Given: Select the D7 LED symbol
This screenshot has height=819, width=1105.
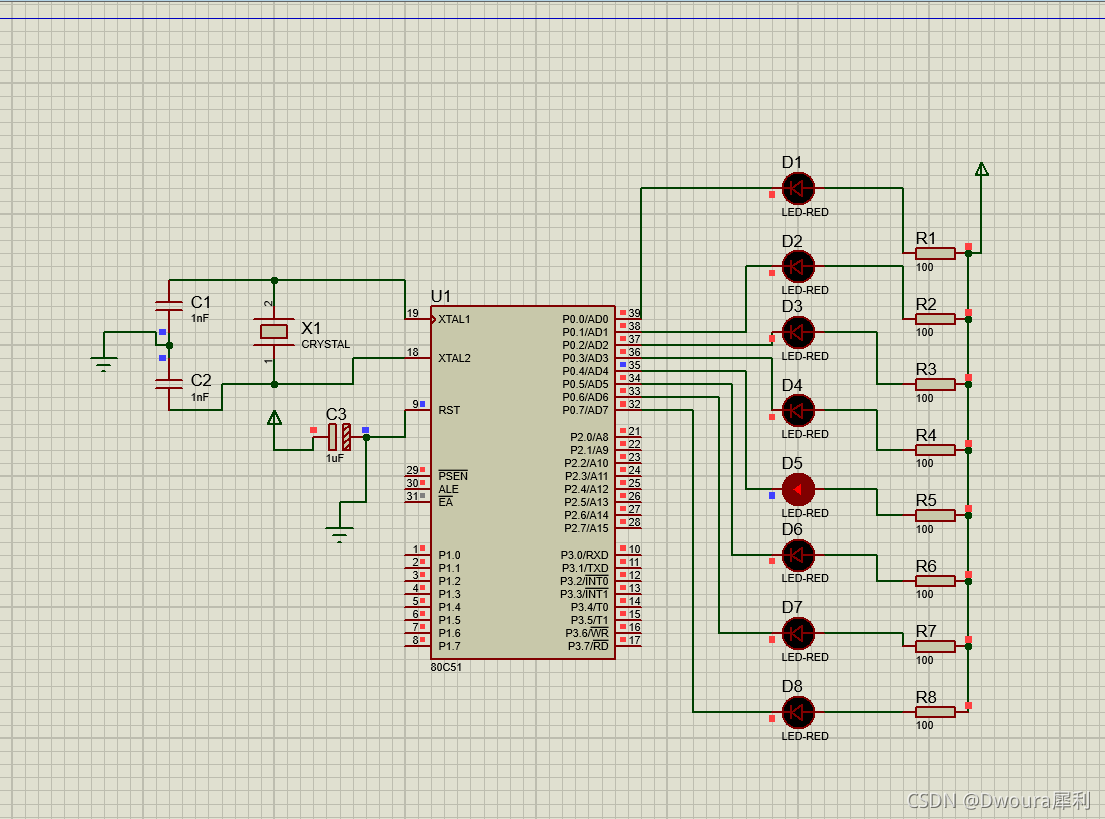Looking at the screenshot, I should pyautogui.click(x=798, y=633).
